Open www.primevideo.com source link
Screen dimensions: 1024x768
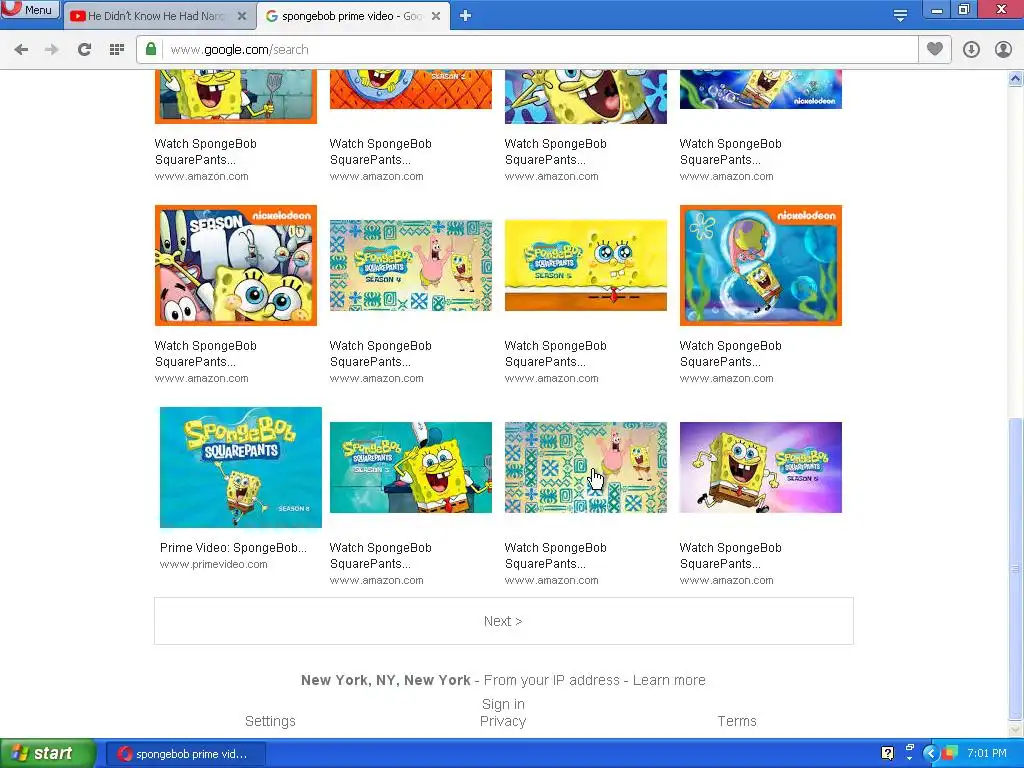tap(214, 564)
